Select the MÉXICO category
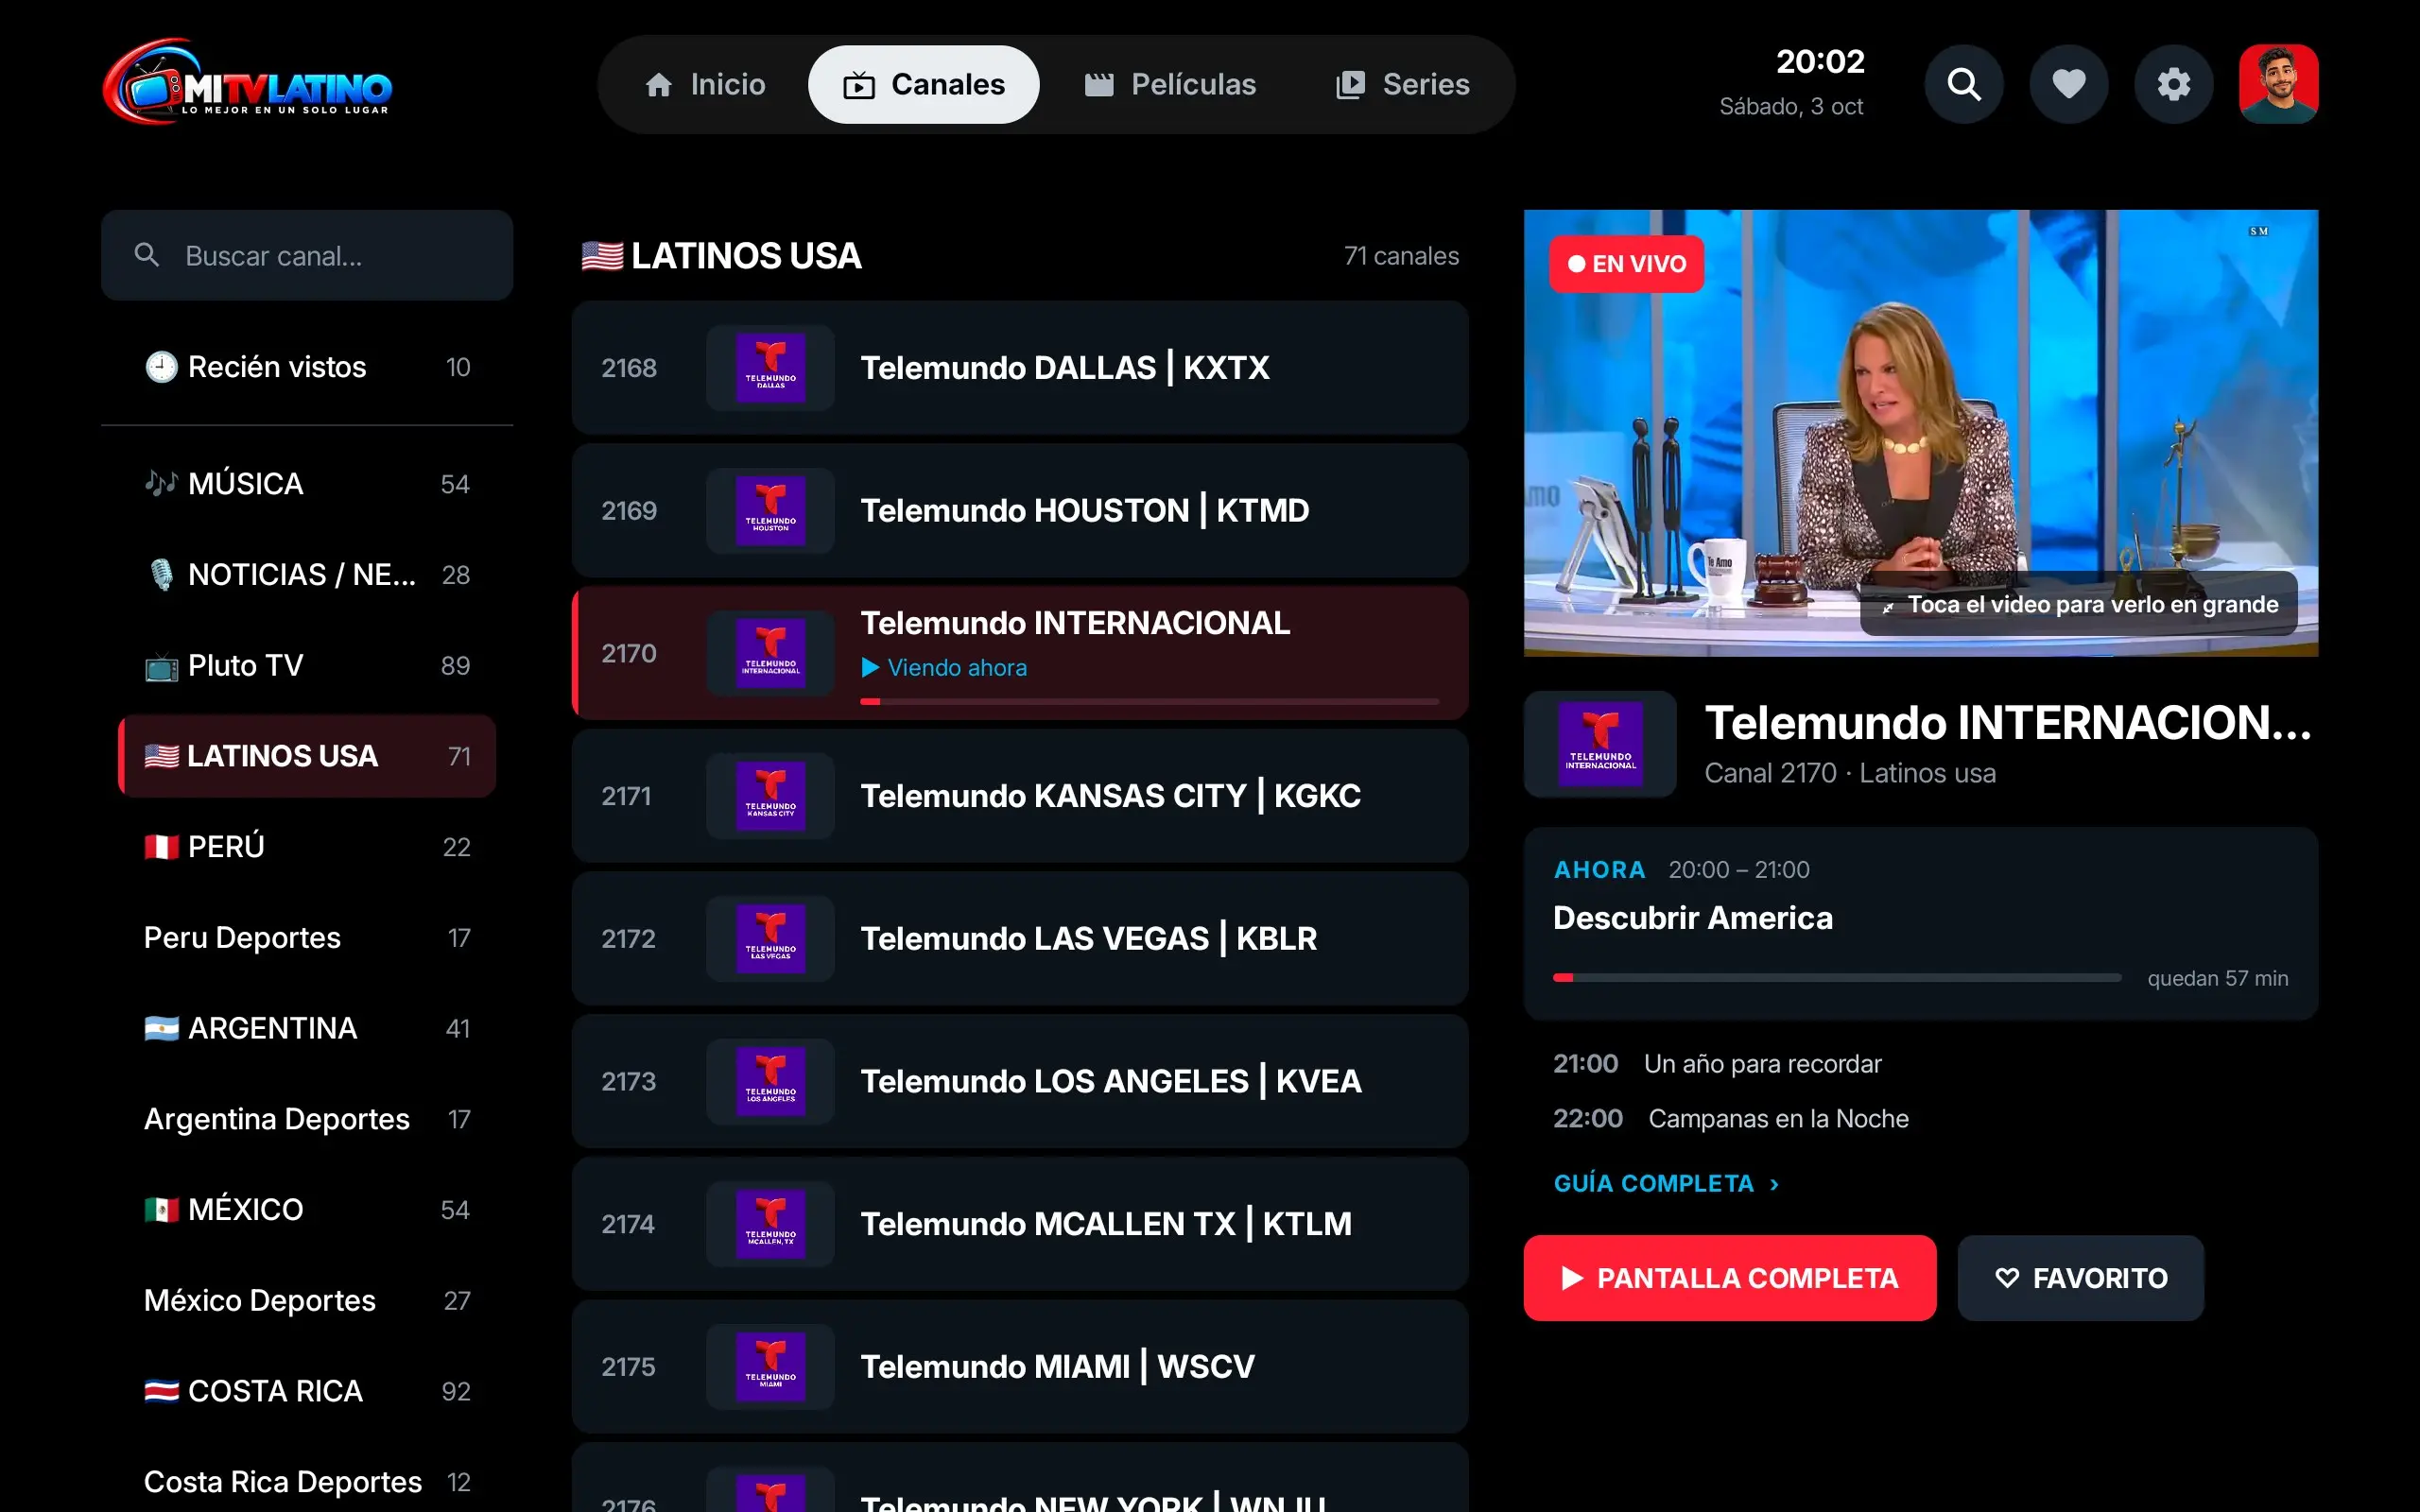This screenshot has width=2420, height=1512. pyautogui.click(x=307, y=1210)
